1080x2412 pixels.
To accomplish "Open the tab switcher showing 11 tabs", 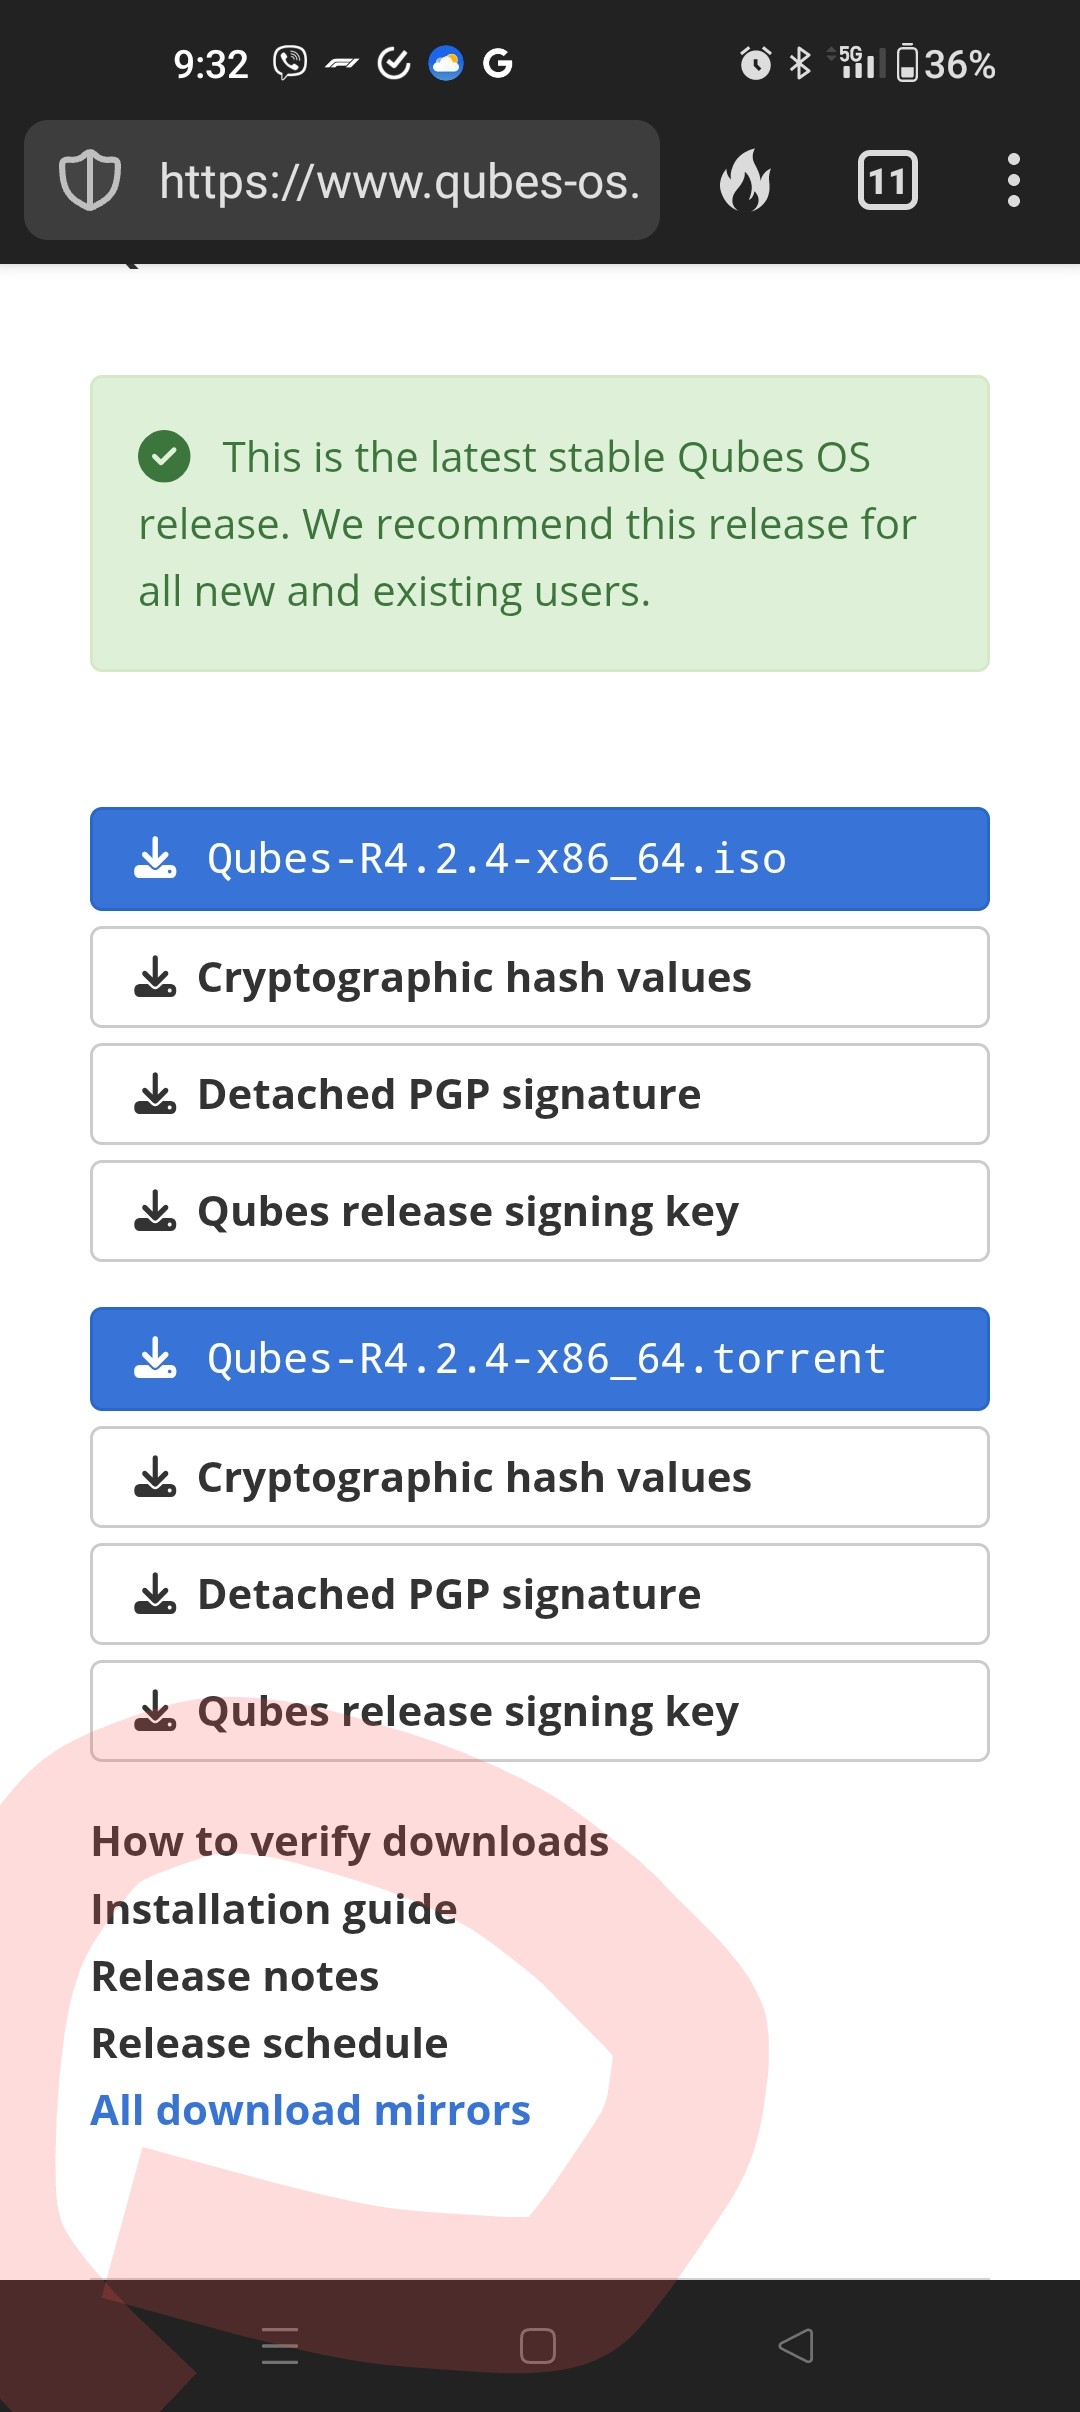I will click(x=887, y=181).
